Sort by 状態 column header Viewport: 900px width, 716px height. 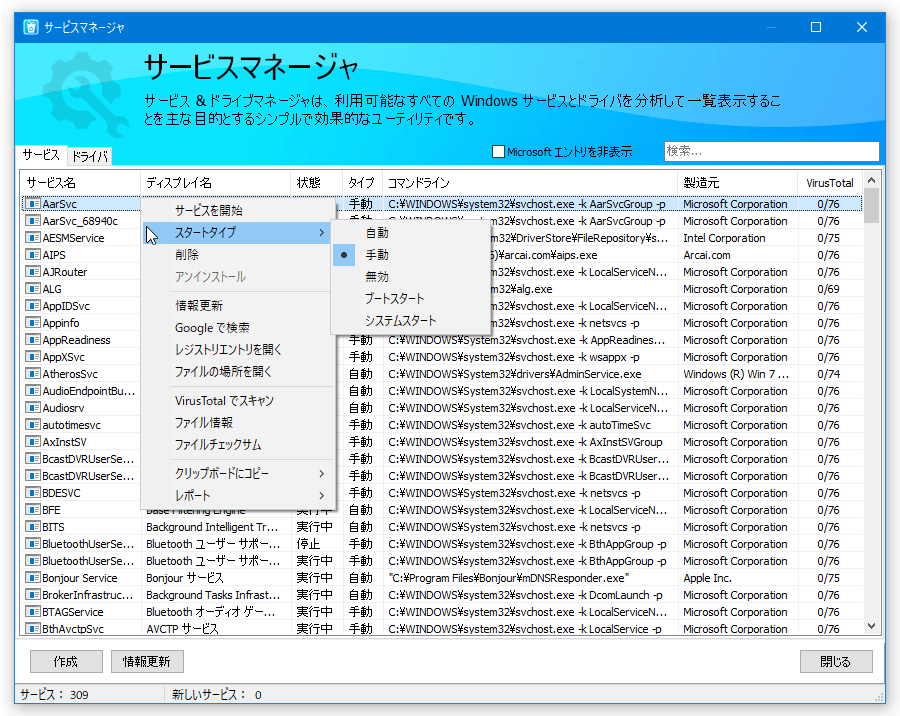(x=316, y=183)
